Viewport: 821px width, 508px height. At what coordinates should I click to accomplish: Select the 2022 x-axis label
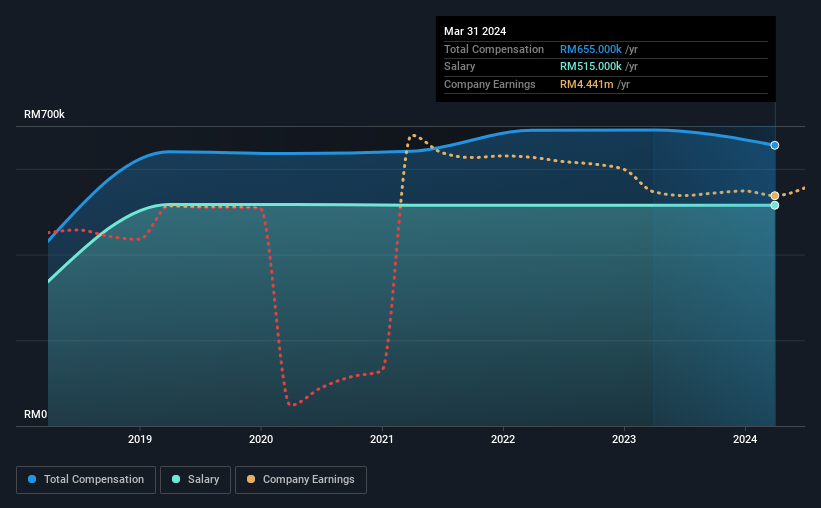(503, 439)
